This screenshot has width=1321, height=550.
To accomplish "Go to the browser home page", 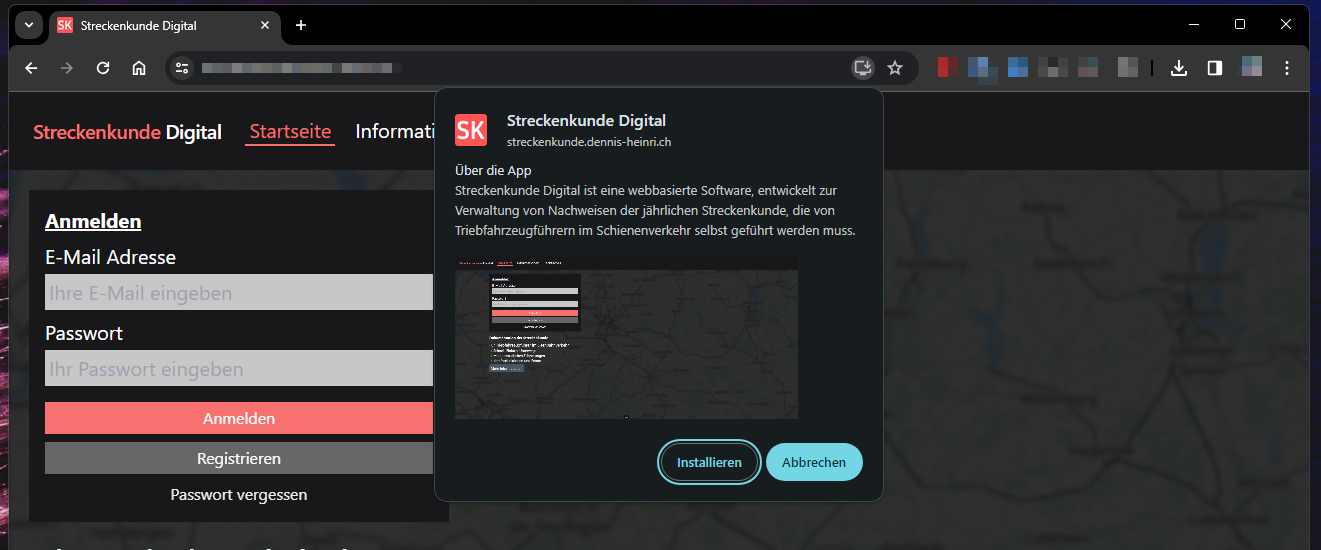I will [139, 68].
